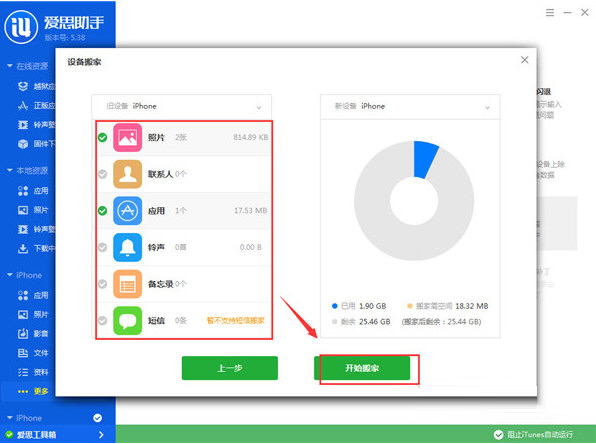Uncheck the 照片 row checkbox
The width and height of the screenshot is (596, 444).
click(102, 137)
